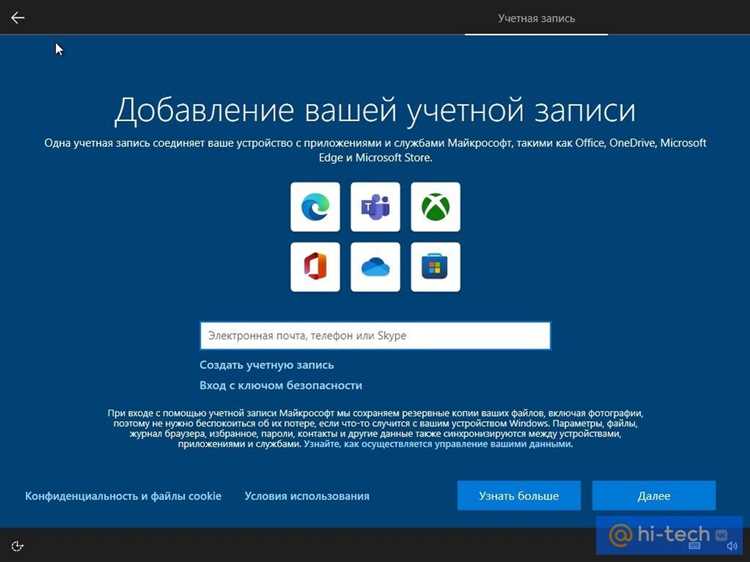The image size is (750, 562).
Task: Open the accessibility (Ease of Access) icon
Action: [17, 546]
